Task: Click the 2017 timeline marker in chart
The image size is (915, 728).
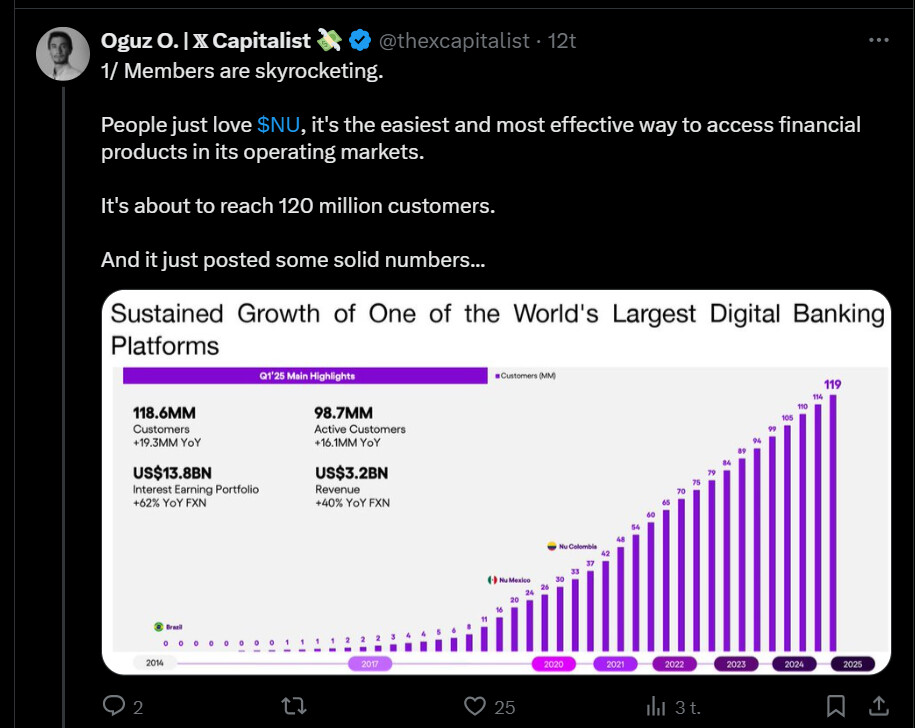Action: (x=368, y=663)
